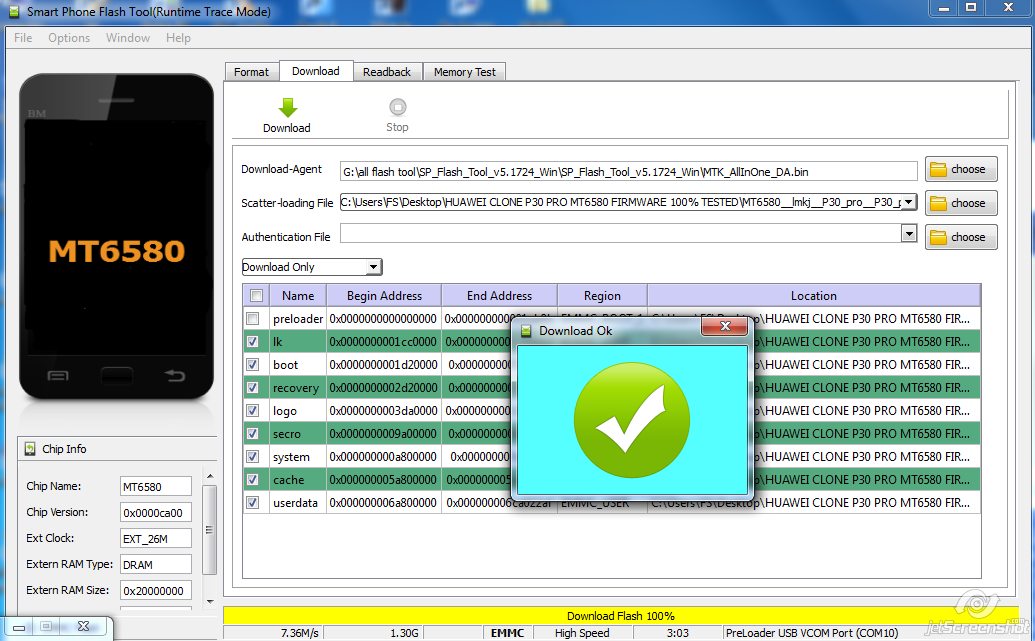Close the small toolbar at bottom-left
Screen dimensions: 1035x641
84,626
